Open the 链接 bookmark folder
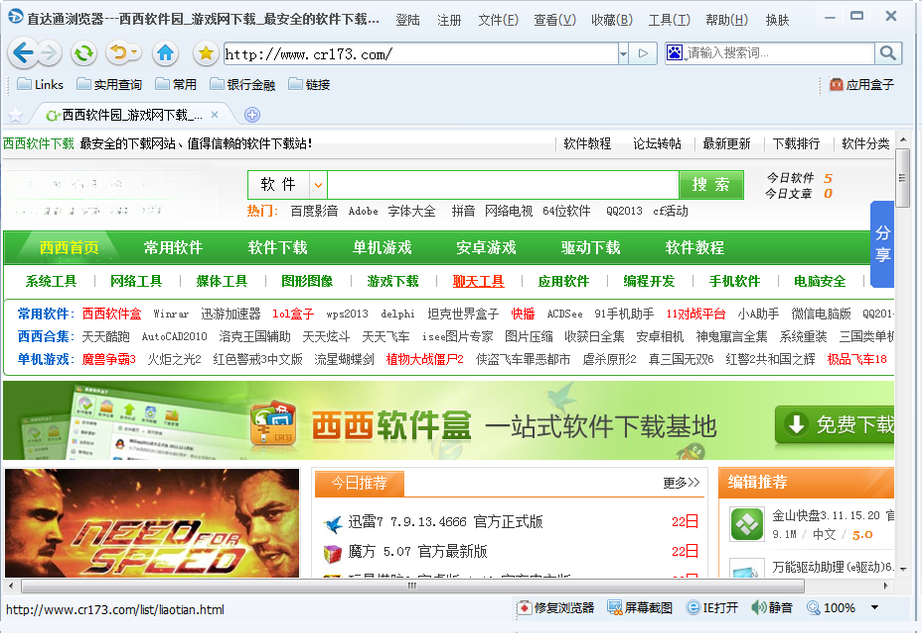 point(309,85)
